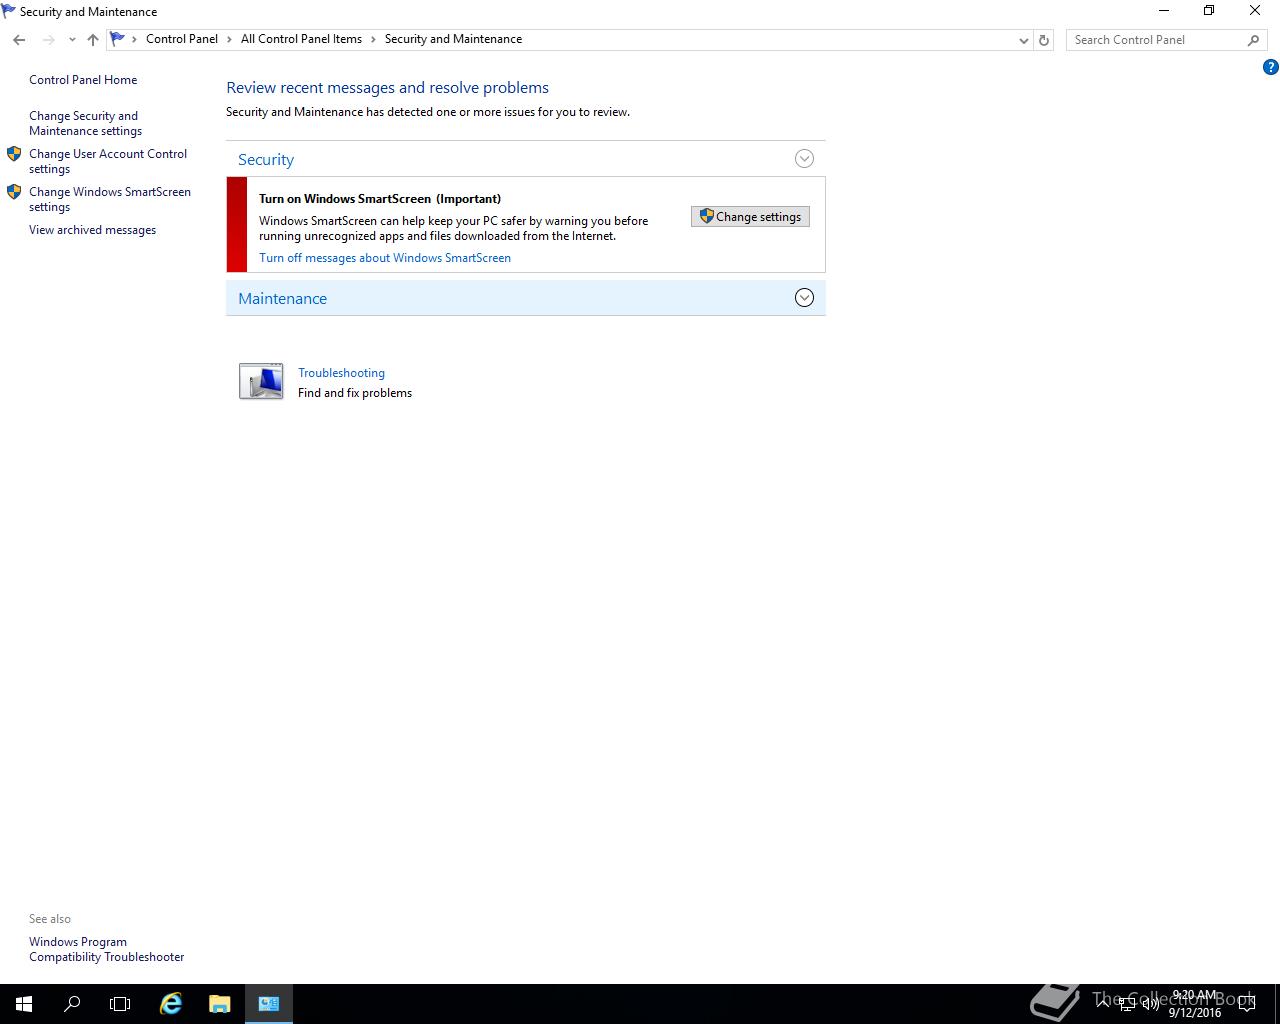Click the Troubleshooting monitor icon
This screenshot has width=1280, height=1024.
pos(261,382)
